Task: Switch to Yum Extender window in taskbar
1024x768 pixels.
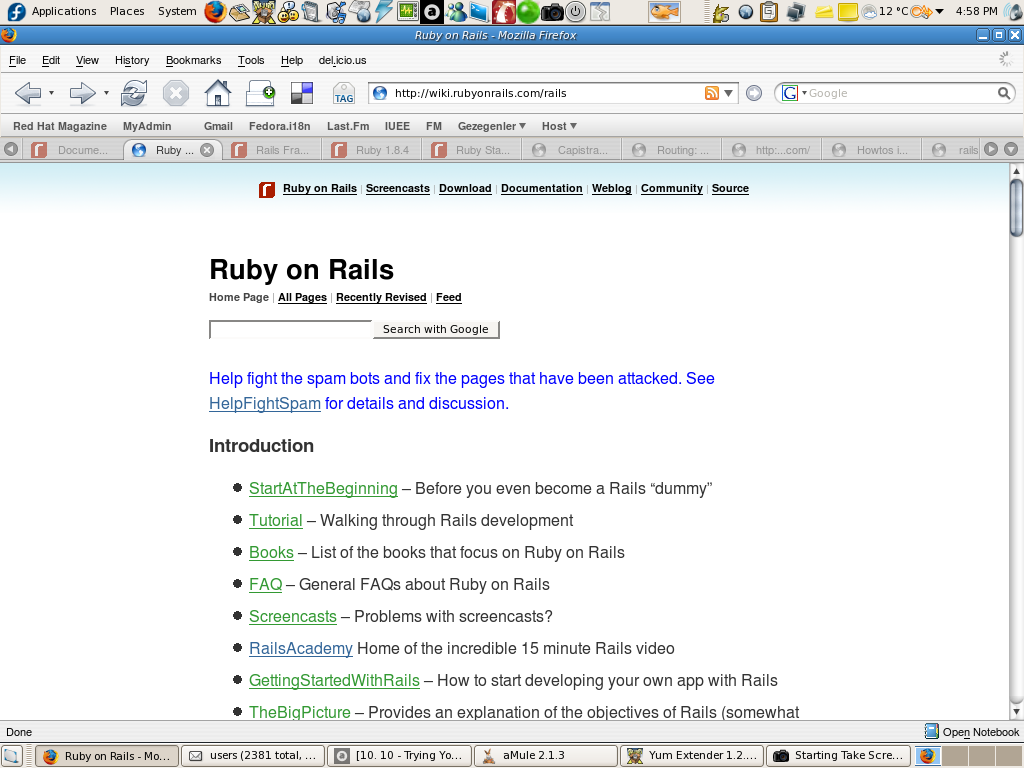Action: 692,756
